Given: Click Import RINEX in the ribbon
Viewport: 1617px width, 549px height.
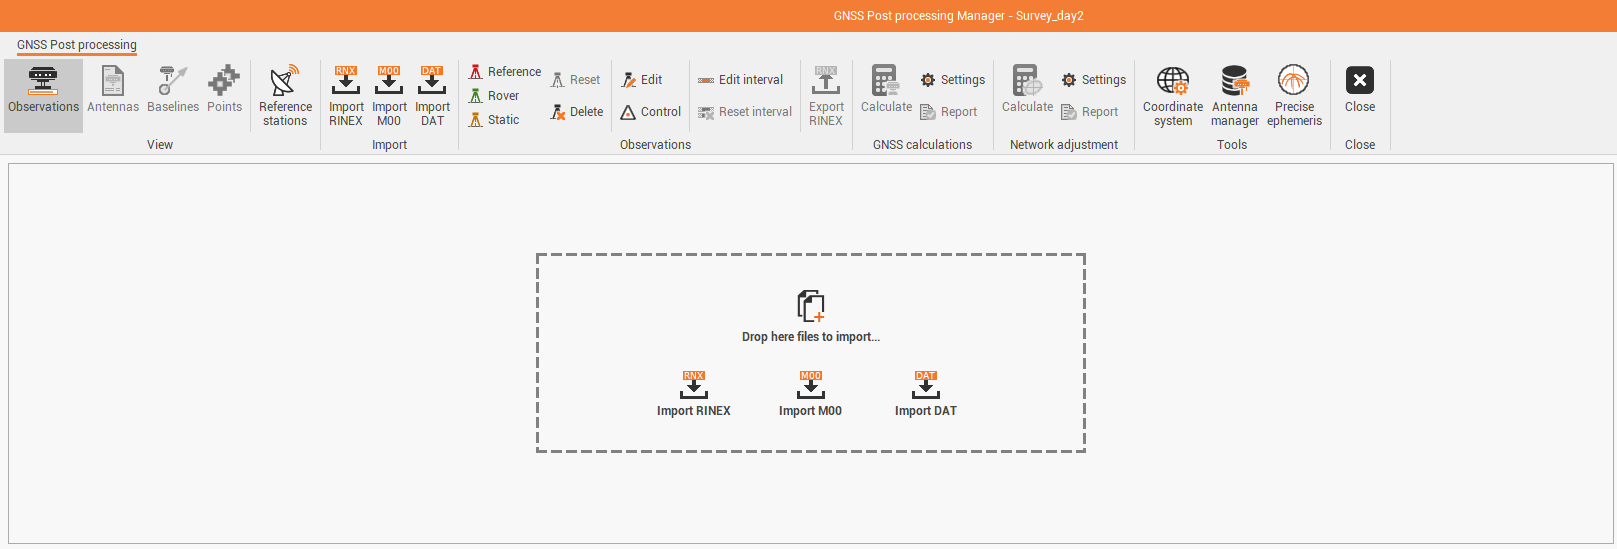Looking at the screenshot, I should pos(346,95).
